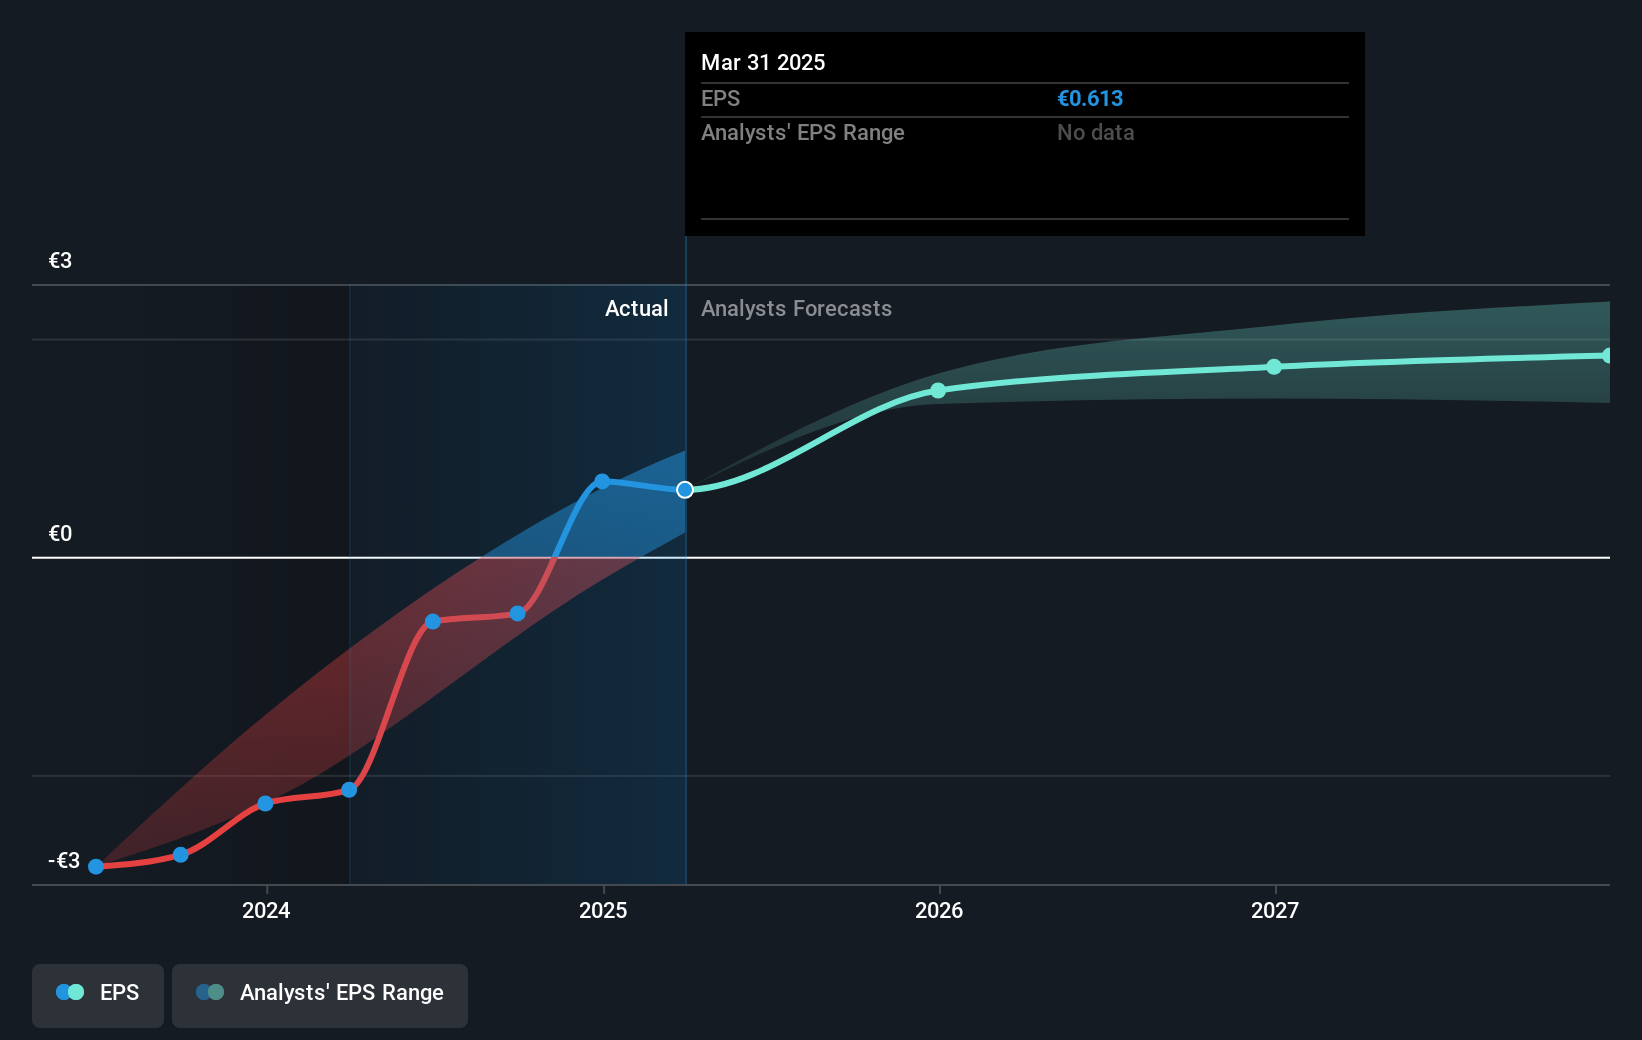This screenshot has height=1040, width=1642.
Task: Toggle the EPS legend series
Action: pyautogui.click(x=98, y=995)
